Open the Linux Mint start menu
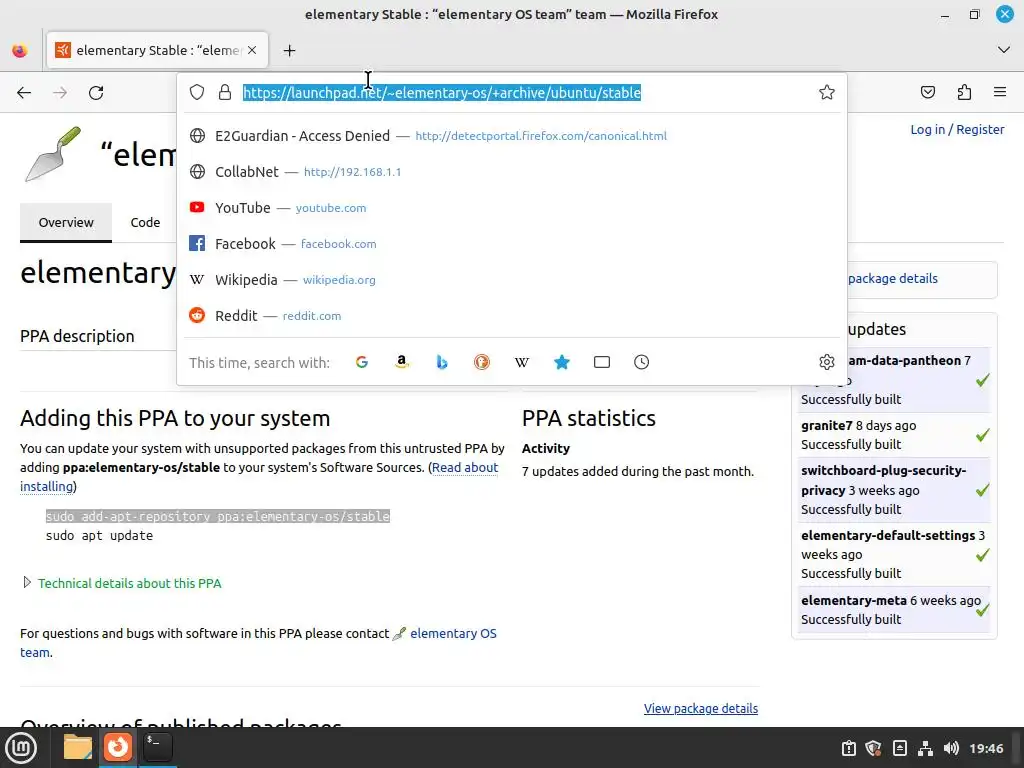This screenshot has width=1024, height=768. [22, 748]
